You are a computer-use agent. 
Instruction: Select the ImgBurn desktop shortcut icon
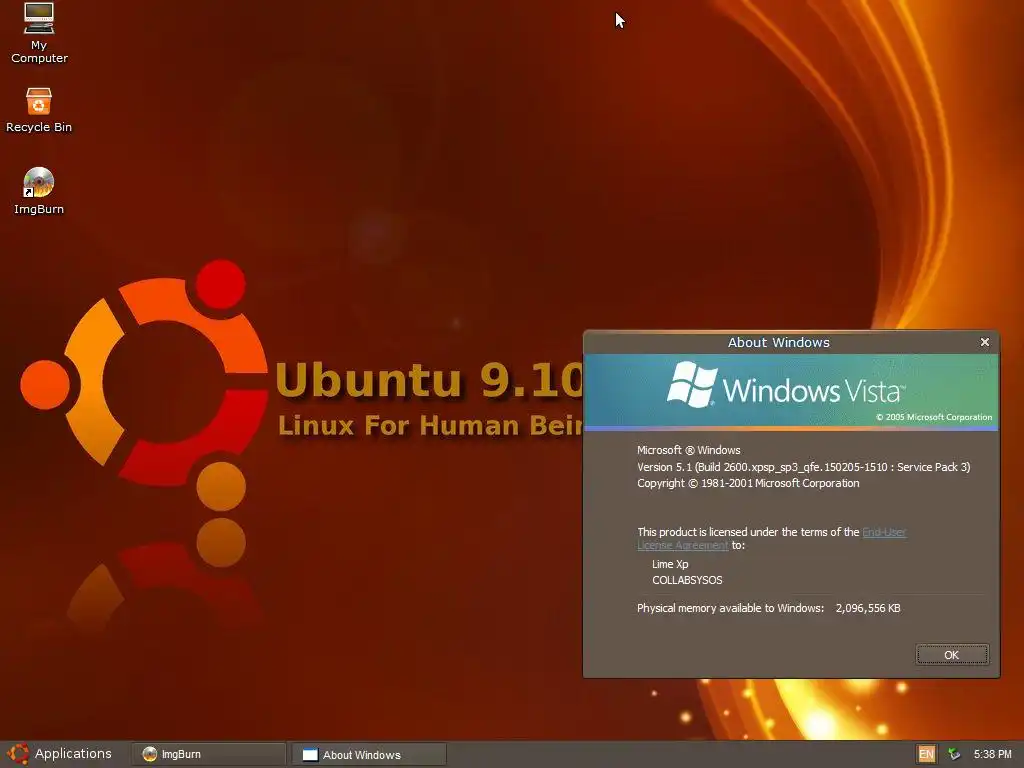click(x=39, y=190)
